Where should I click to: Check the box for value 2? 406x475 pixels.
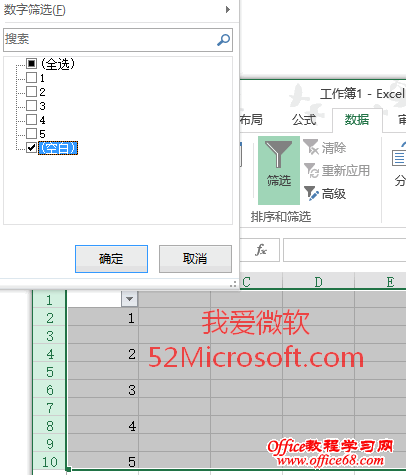click(31, 91)
